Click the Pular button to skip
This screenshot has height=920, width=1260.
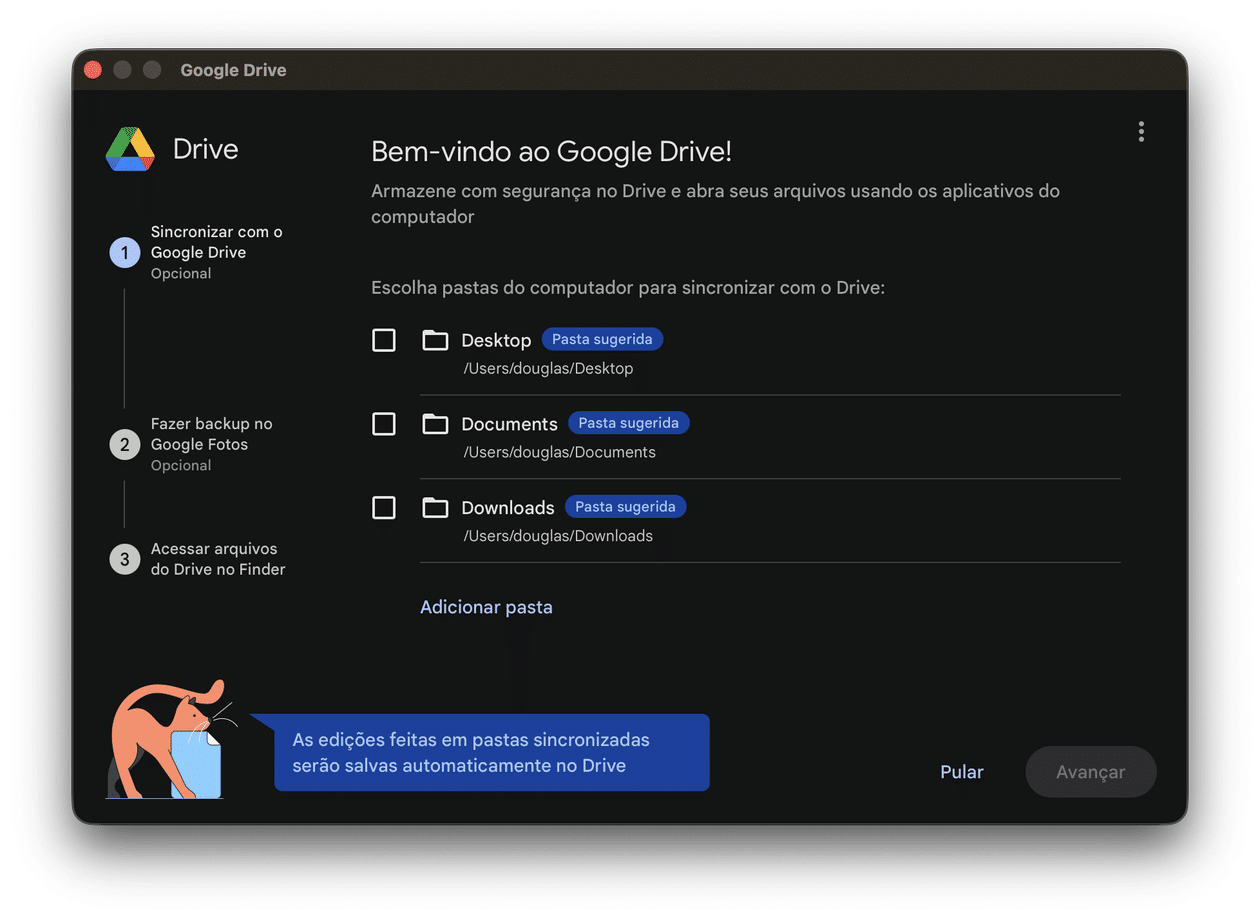click(x=961, y=772)
